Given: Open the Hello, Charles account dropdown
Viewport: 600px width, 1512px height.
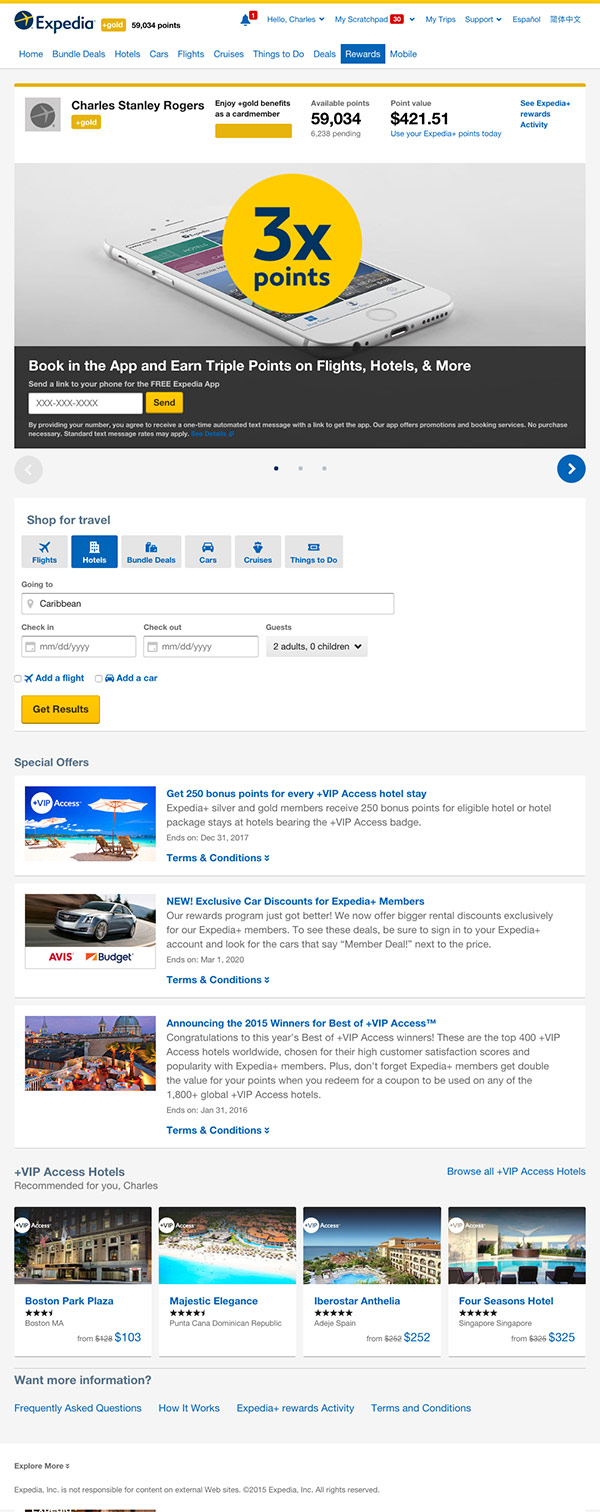Looking at the screenshot, I should tap(296, 19).
